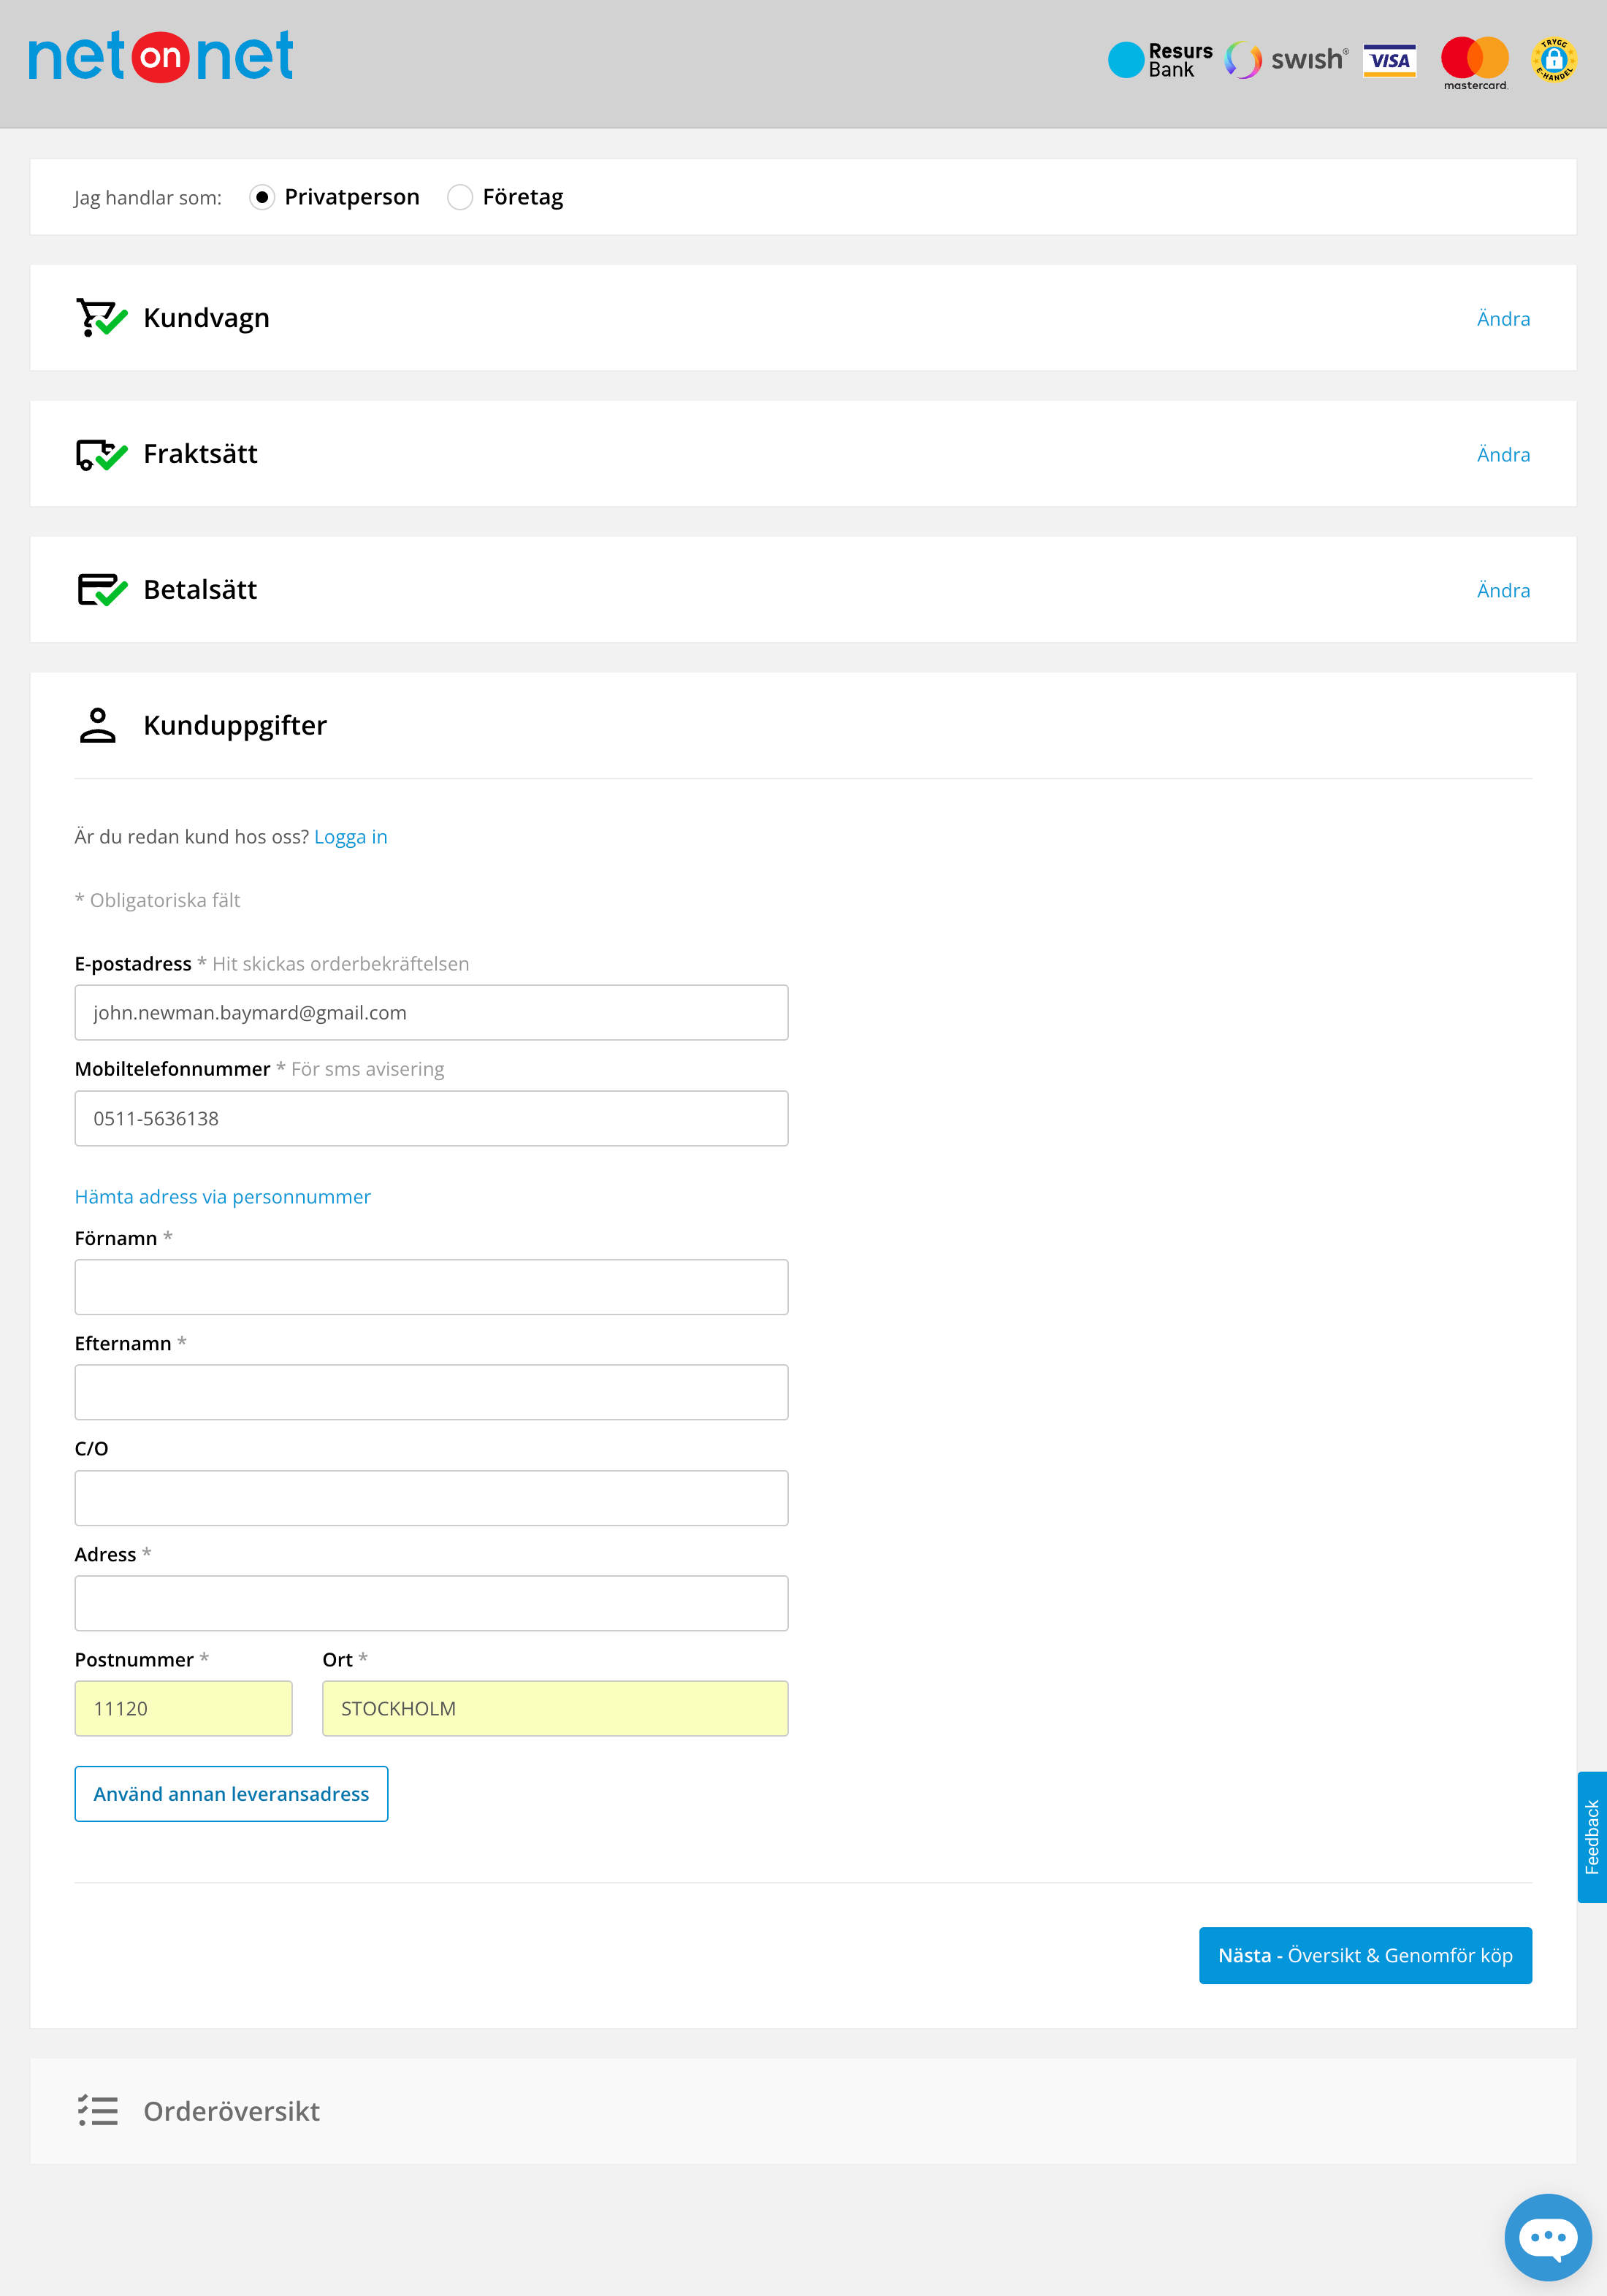Click the Logga in link
Screen dimensions: 1607x2296
(x=350, y=837)
